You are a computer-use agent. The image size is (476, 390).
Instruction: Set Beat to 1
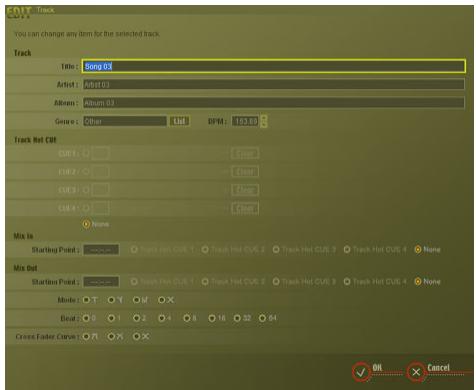111,318
